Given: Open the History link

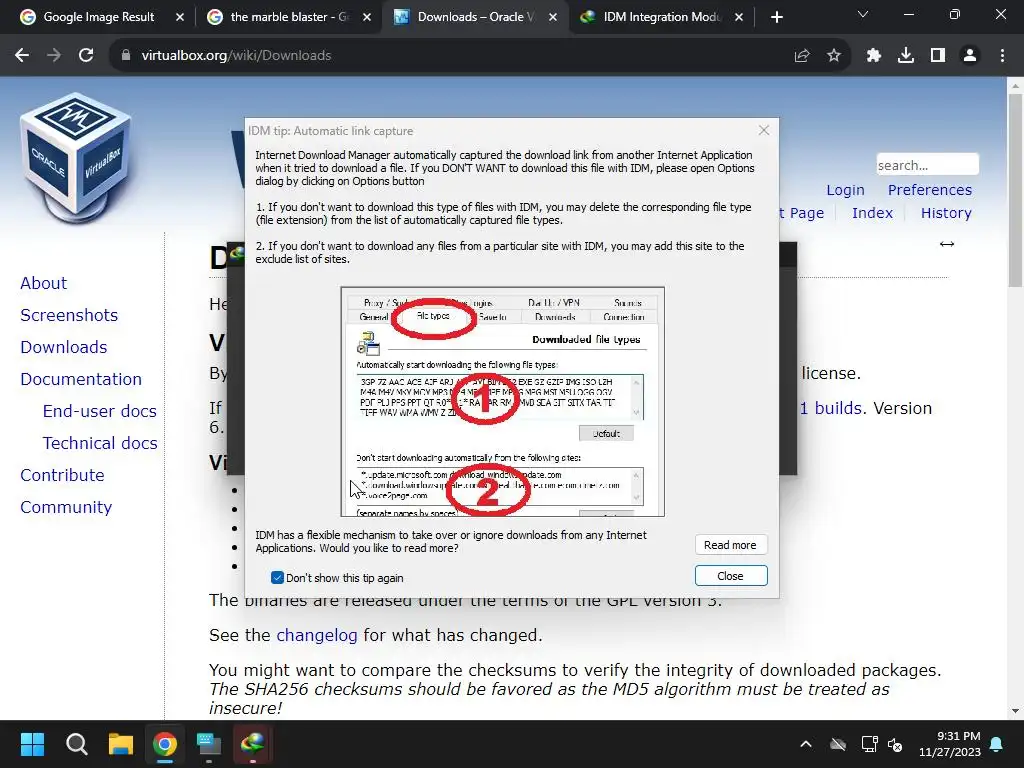Looking at the screenshot, I should tap(946, 213).
